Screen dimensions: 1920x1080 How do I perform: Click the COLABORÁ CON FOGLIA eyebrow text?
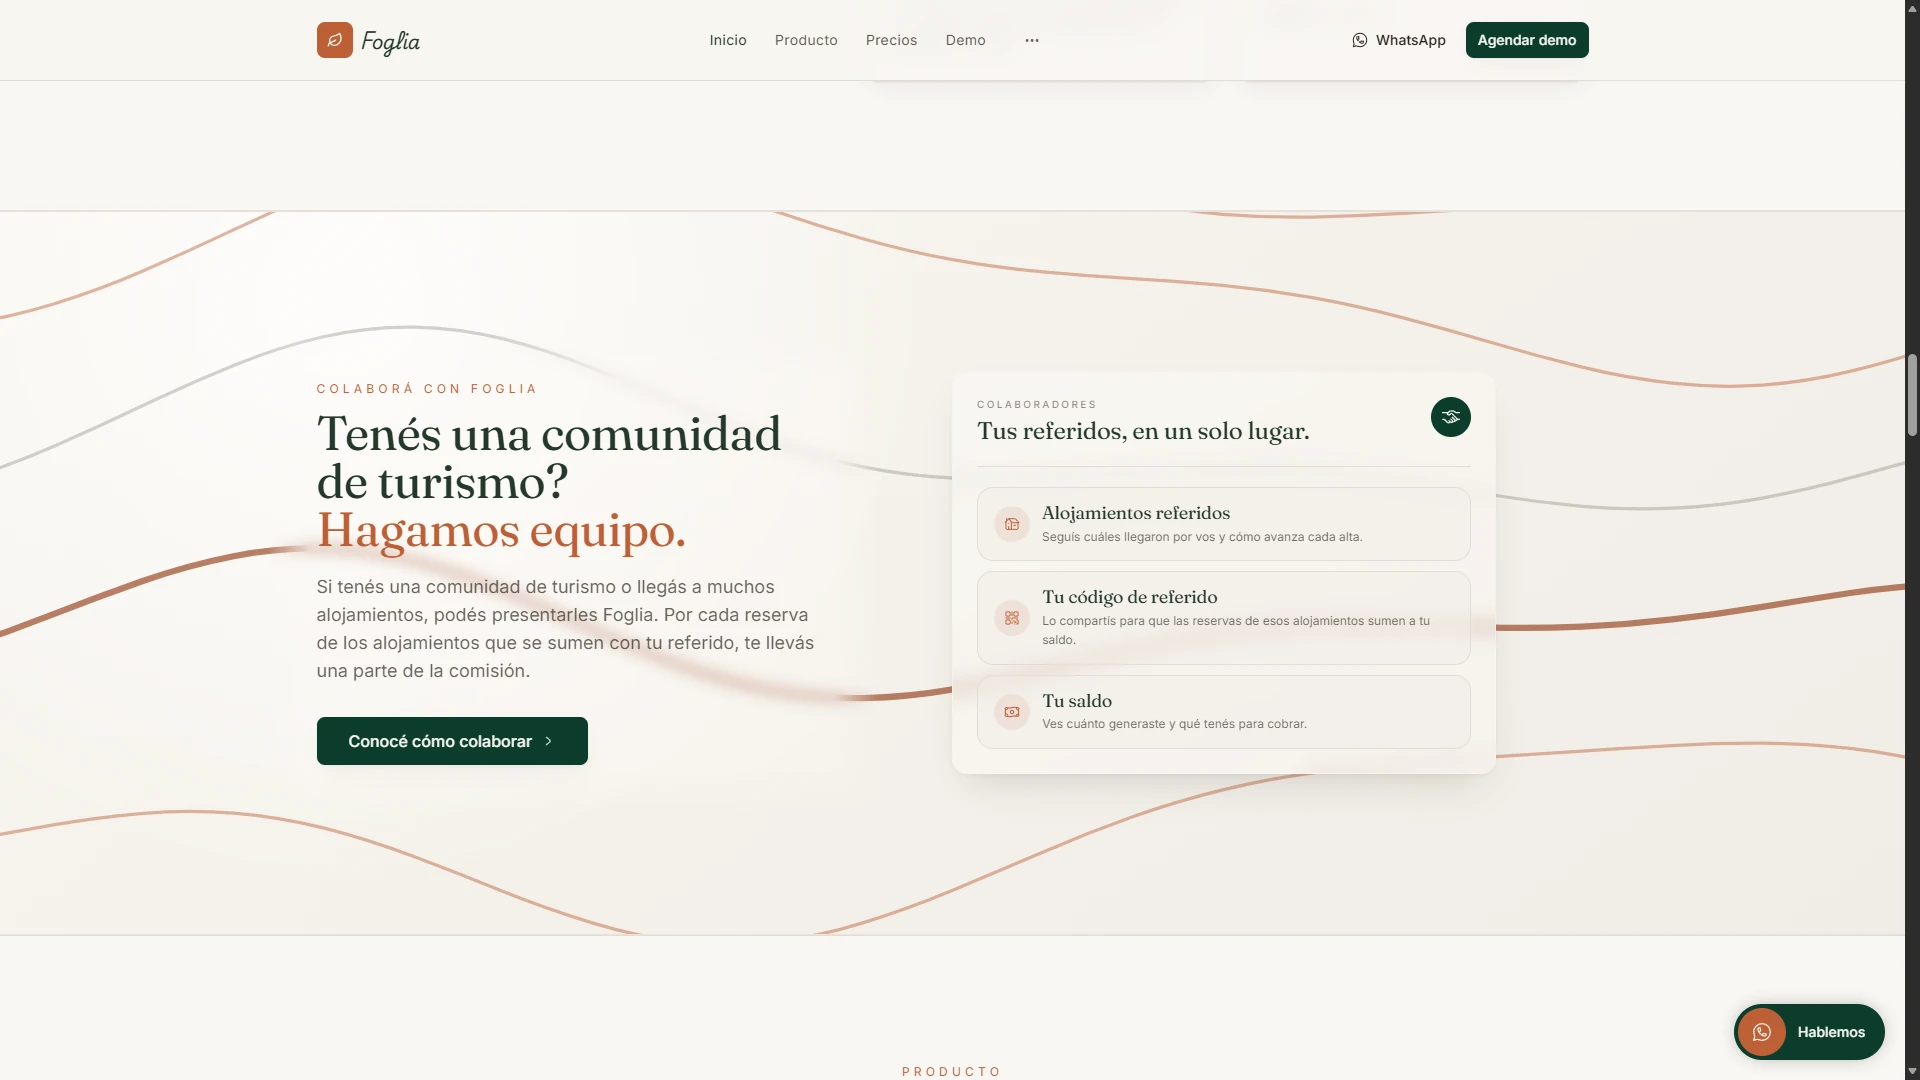[x=427, y=389]
